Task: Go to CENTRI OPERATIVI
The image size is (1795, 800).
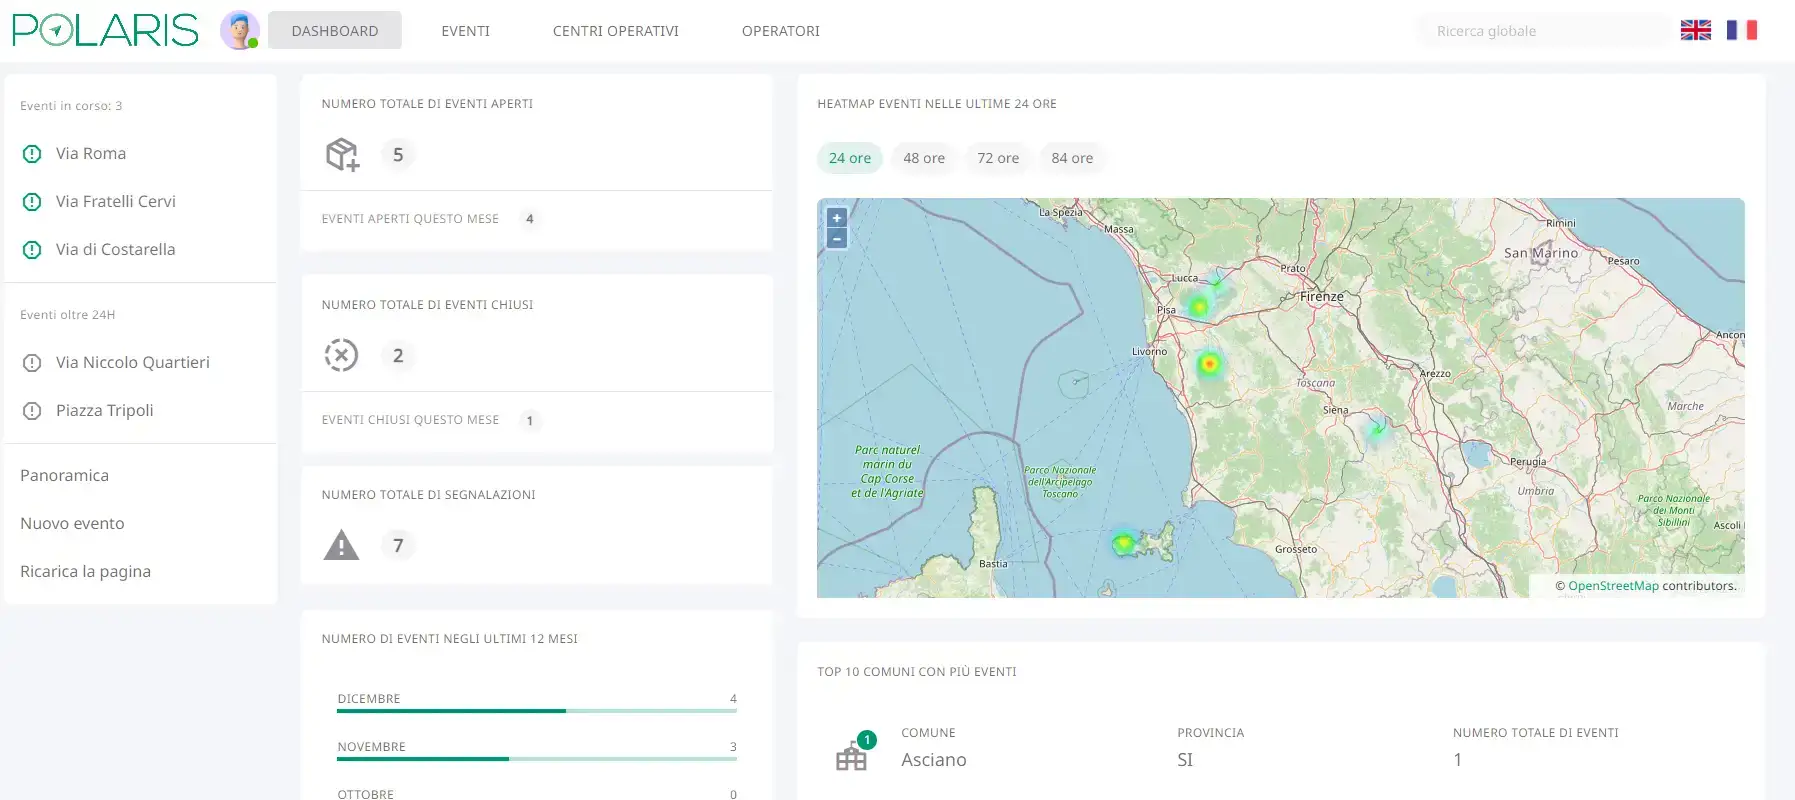Action: [x=616, y=31]
